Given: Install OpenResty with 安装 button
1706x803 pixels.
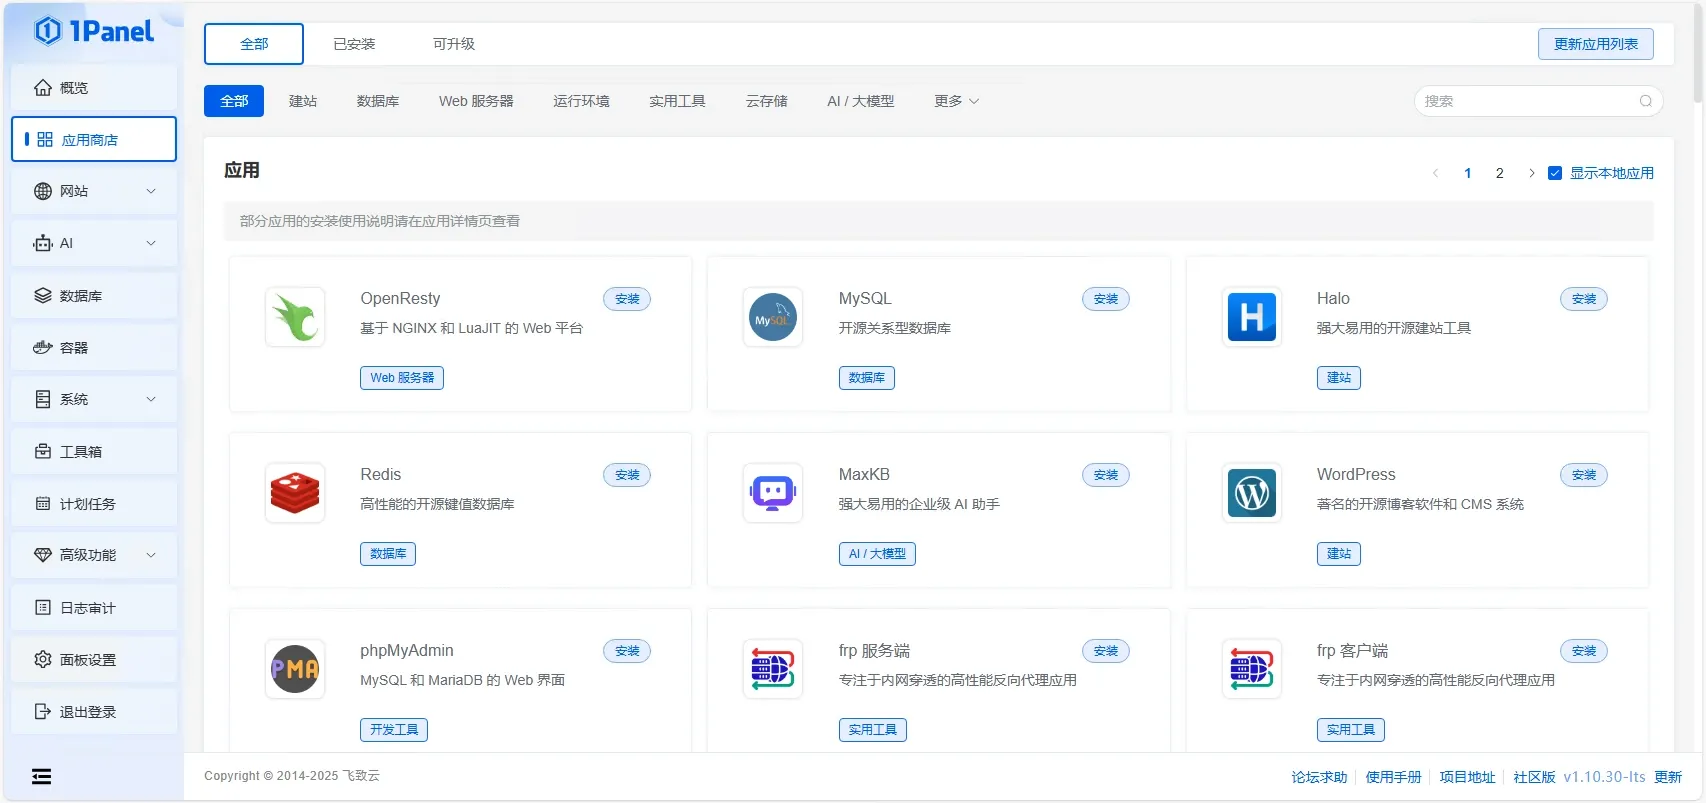Looking at the screenshot, I should pyautogui.click(x=627, y=299).
